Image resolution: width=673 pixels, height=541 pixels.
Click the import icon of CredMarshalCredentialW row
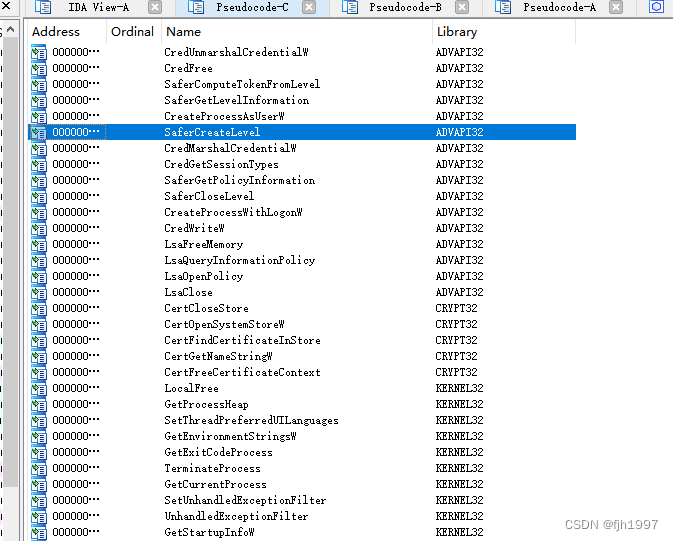pos(39,149)
